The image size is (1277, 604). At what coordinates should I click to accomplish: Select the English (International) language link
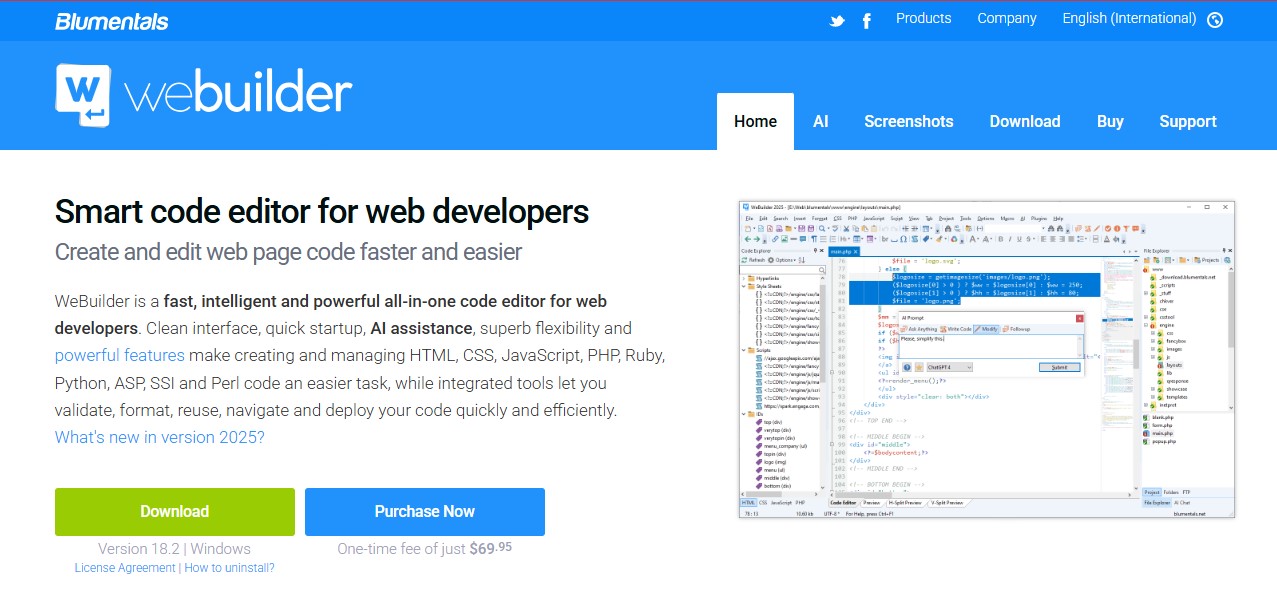pyautogui.click(x=1129, y=18)
